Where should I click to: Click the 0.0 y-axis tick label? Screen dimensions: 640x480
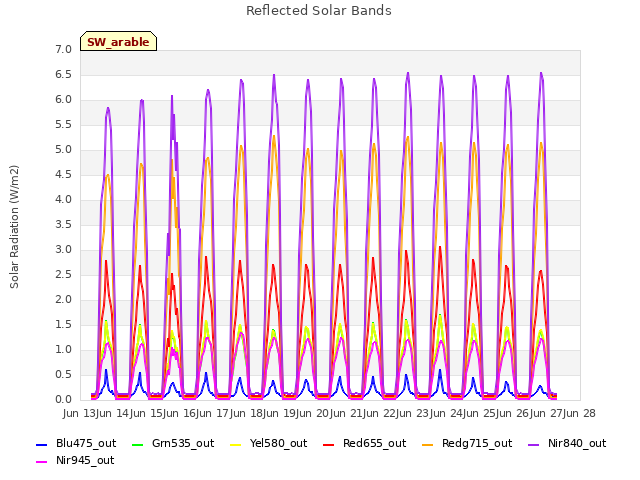(63, 399)
